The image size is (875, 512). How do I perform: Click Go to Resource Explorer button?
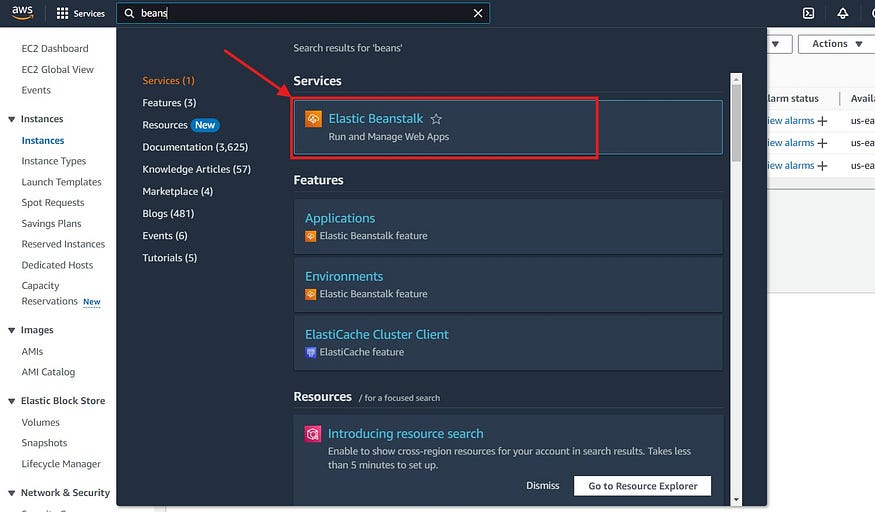(642, 486)
